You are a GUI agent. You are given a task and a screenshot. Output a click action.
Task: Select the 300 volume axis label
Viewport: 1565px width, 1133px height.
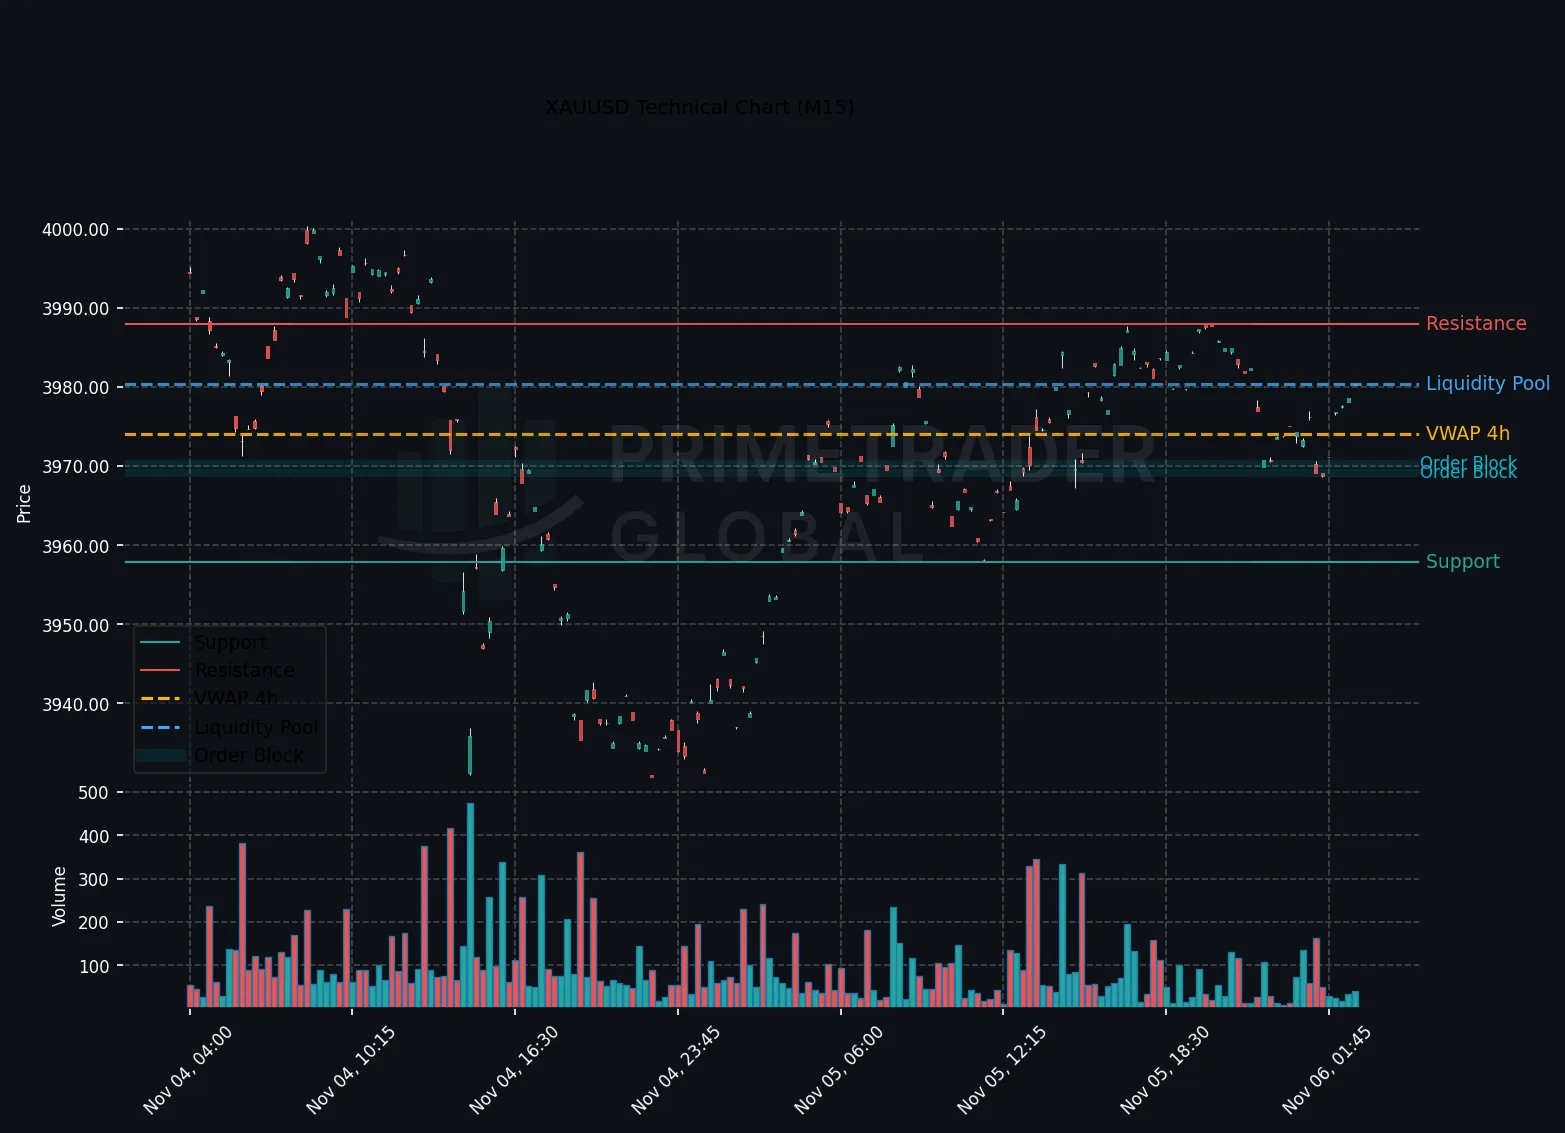pyautogui.click(x=93, y=880)
